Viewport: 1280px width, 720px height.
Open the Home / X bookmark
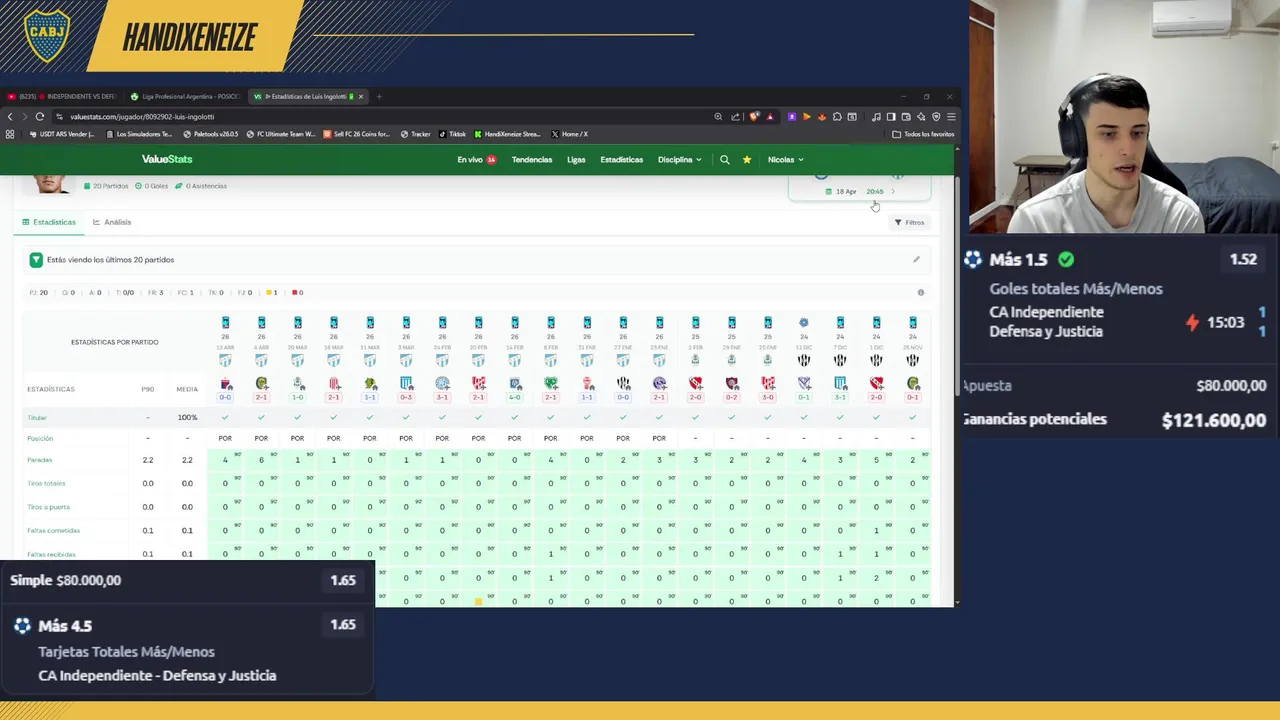[571, 134]
